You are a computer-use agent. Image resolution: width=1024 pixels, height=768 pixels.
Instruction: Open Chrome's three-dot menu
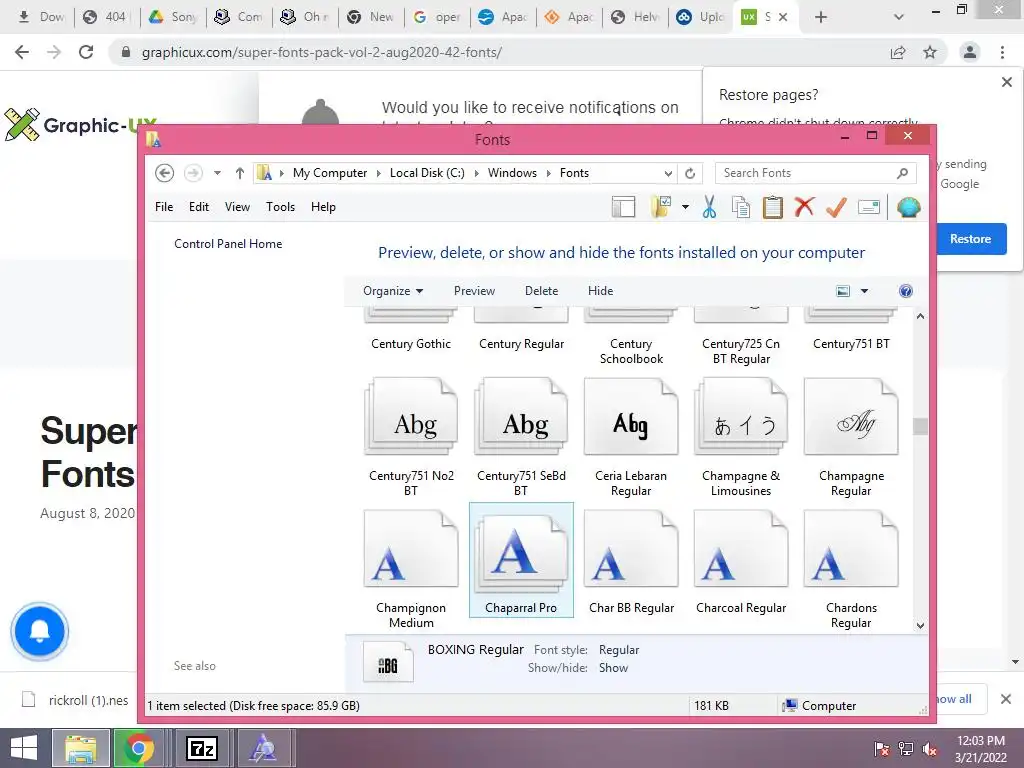tap(1002, 52)
